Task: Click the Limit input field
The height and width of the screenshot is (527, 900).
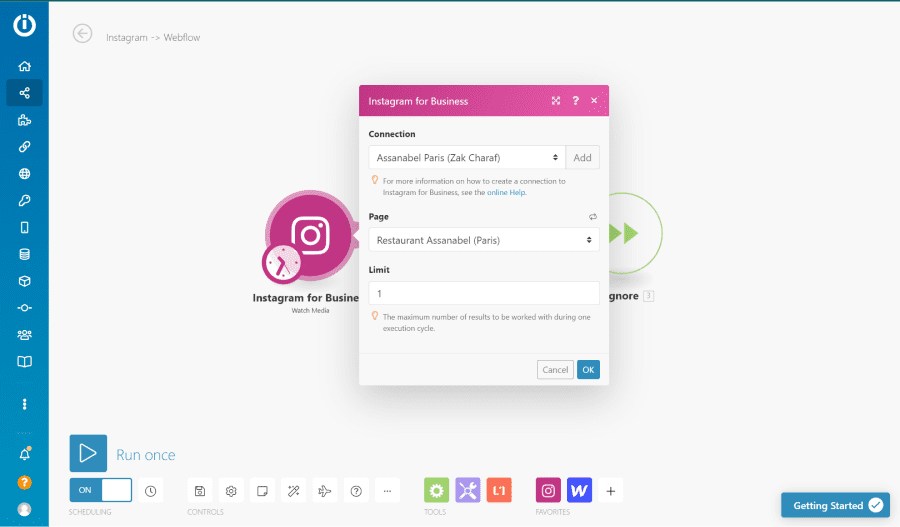Action: coord(484,293)
